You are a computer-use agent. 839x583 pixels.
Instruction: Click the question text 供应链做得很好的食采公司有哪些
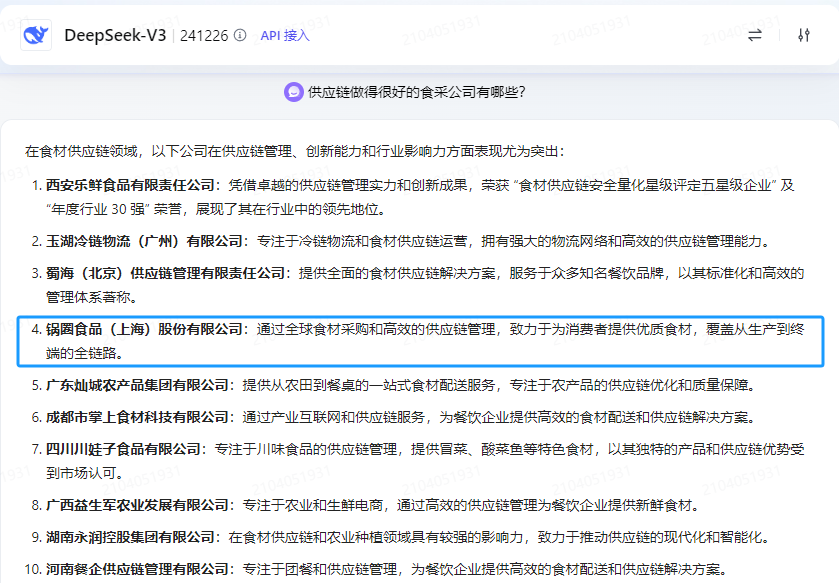pos(416,92)
